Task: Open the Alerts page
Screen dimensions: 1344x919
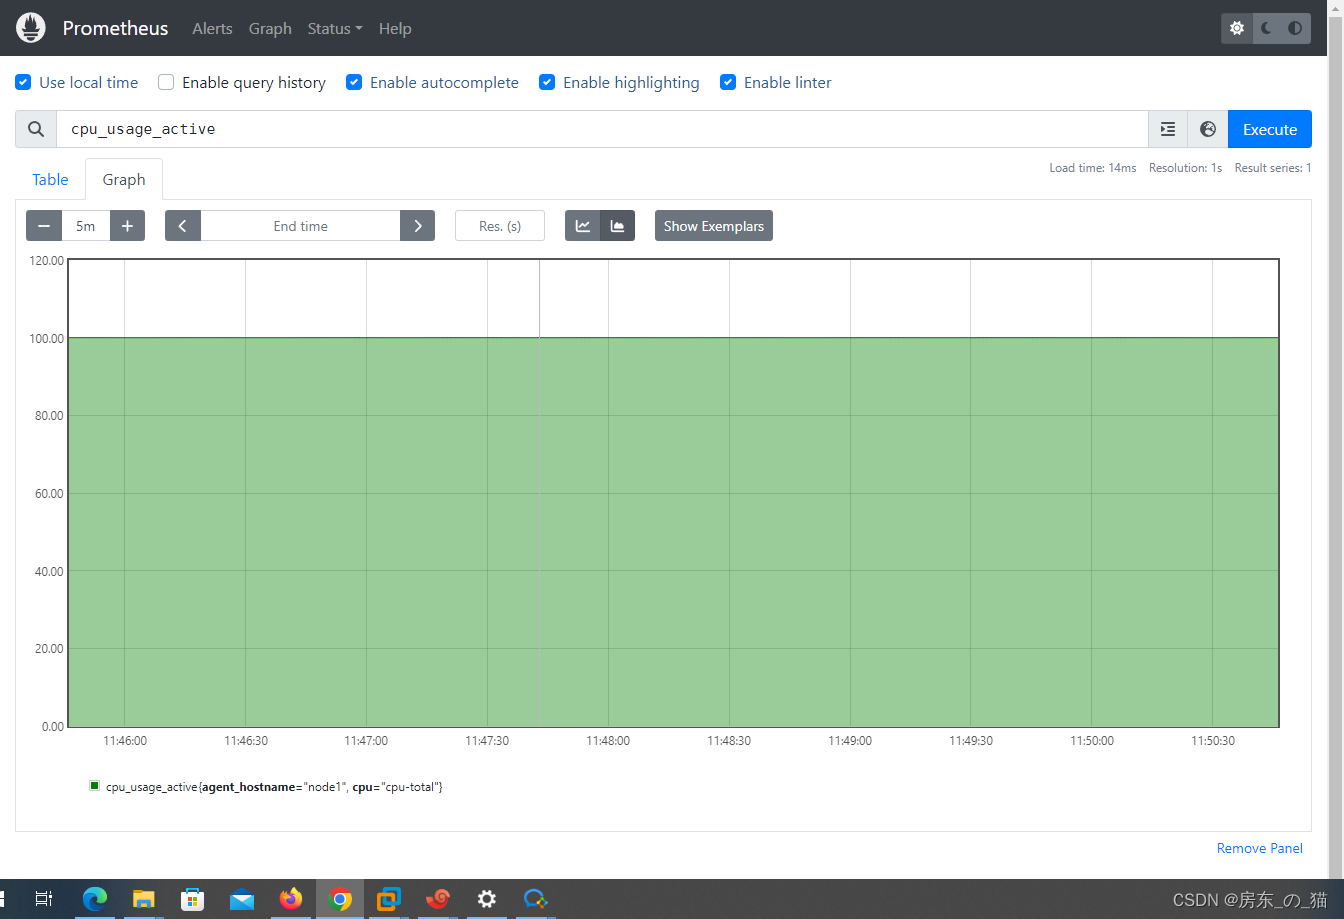Action: tap(212, 28)
